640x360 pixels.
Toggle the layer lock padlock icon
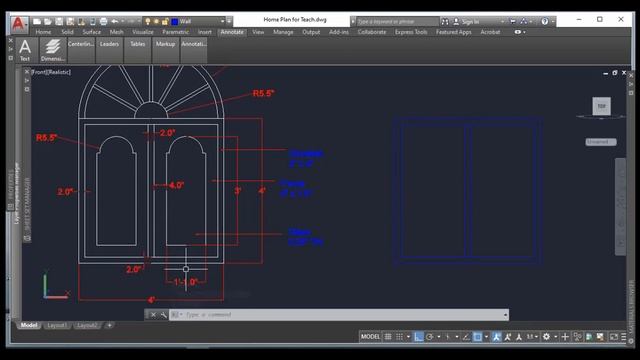click(165, 21)
